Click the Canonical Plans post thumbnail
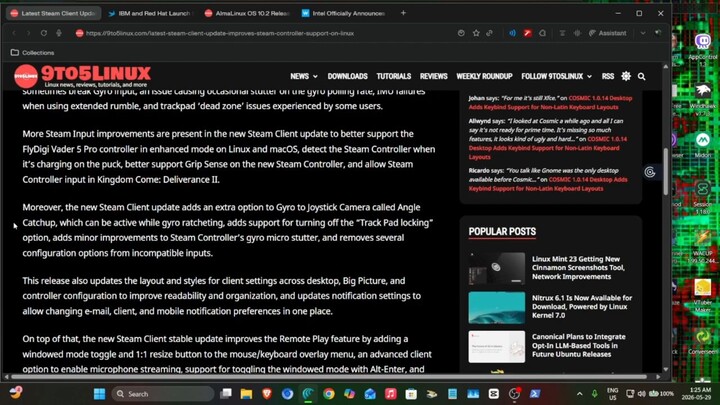Screen dimensions: 720x405 point(497,347)
